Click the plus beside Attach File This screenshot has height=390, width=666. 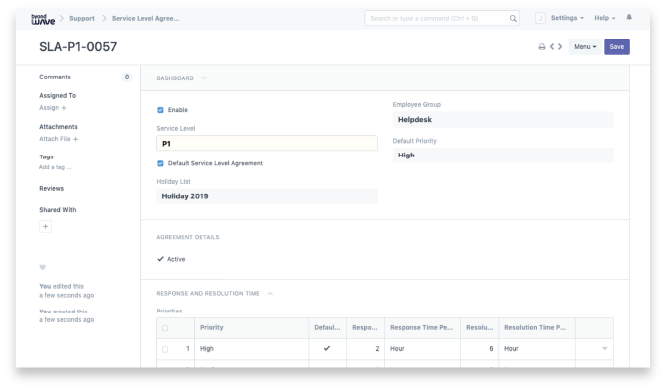pyautogui.click(x=75, y=139)
